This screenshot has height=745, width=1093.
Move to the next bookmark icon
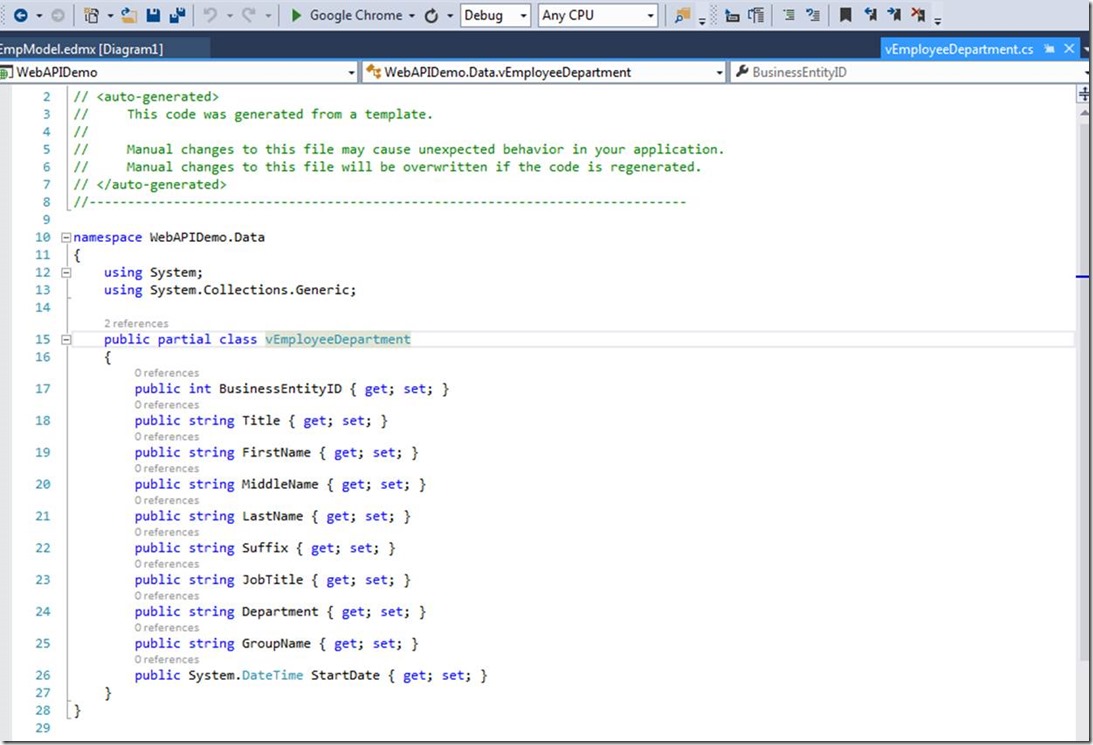tap(894, 15)
